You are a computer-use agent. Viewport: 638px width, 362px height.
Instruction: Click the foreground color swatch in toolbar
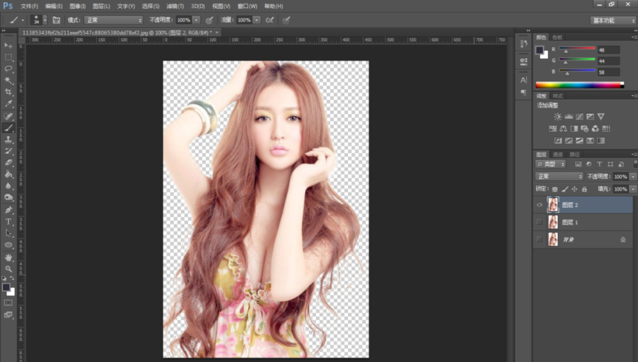(6, 287)
